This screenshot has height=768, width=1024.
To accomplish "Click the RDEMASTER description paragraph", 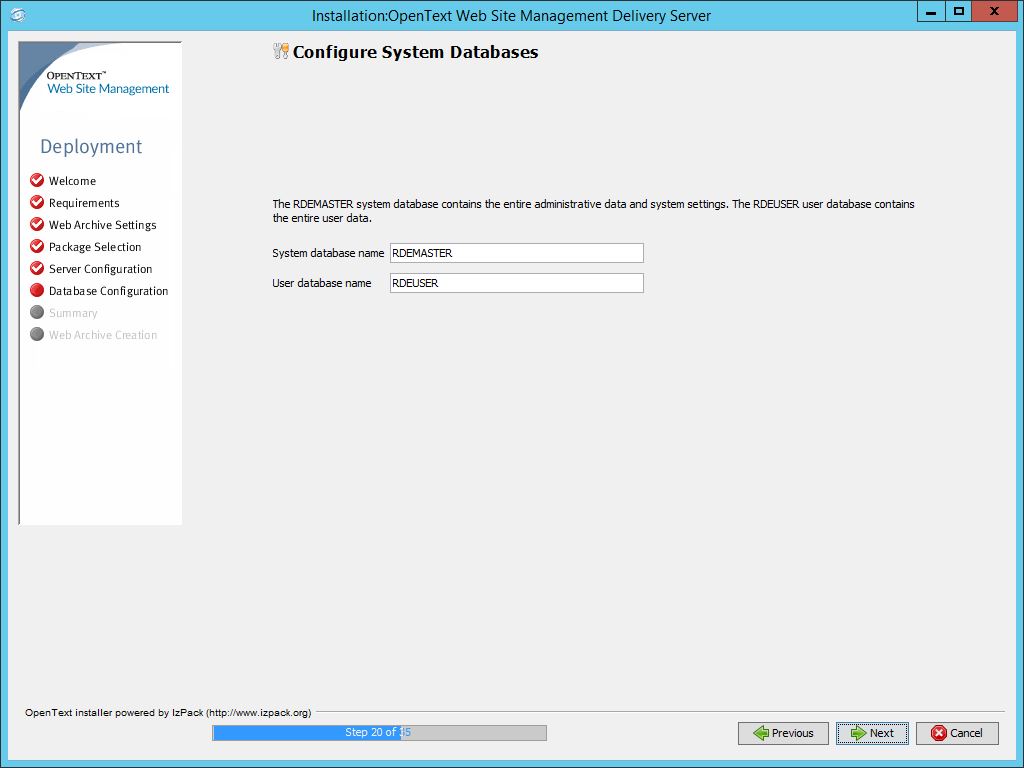I will 594,211.
